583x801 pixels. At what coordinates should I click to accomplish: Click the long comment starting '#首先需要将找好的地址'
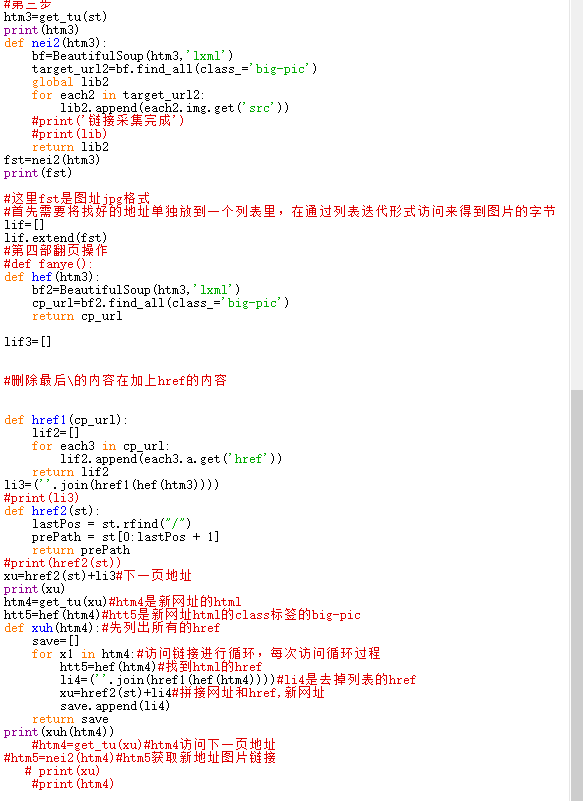[x=279, y=211]
